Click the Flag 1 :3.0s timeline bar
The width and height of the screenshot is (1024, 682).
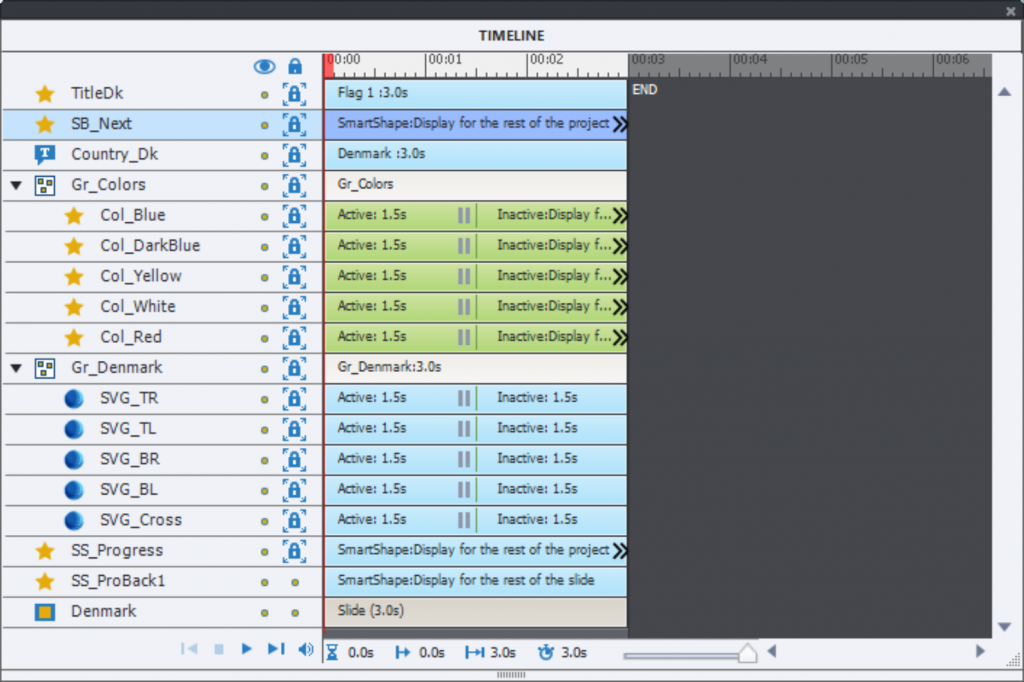click(x=475, y=94)
